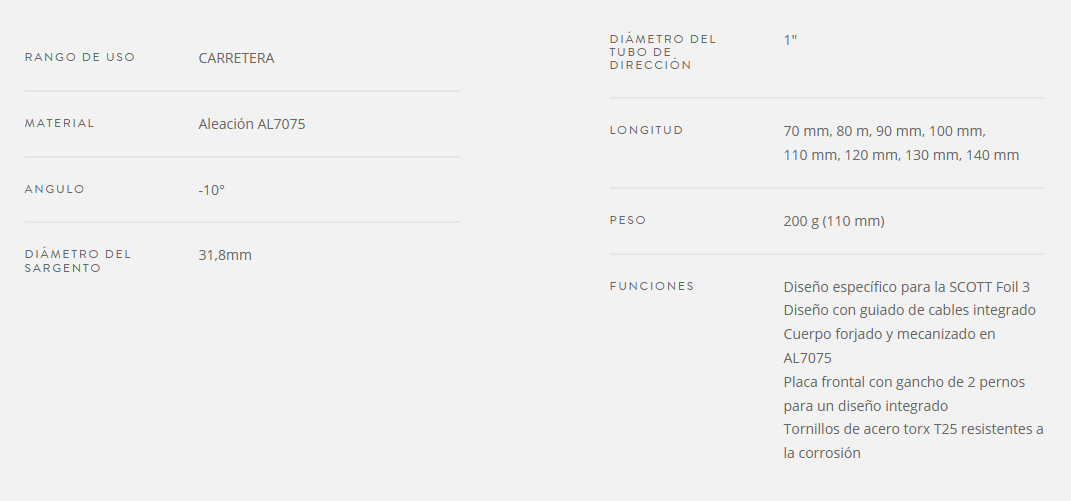This screenshot has height=501, width=1071.
Task: Select the 31,8mm clamp diameter value
Action: [225, 255]
